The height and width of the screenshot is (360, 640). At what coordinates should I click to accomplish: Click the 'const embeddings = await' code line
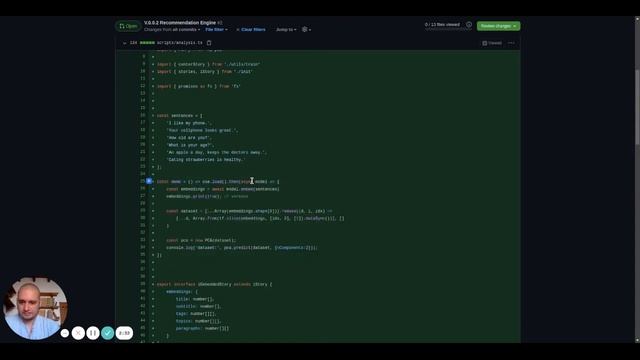pos(223,189)
